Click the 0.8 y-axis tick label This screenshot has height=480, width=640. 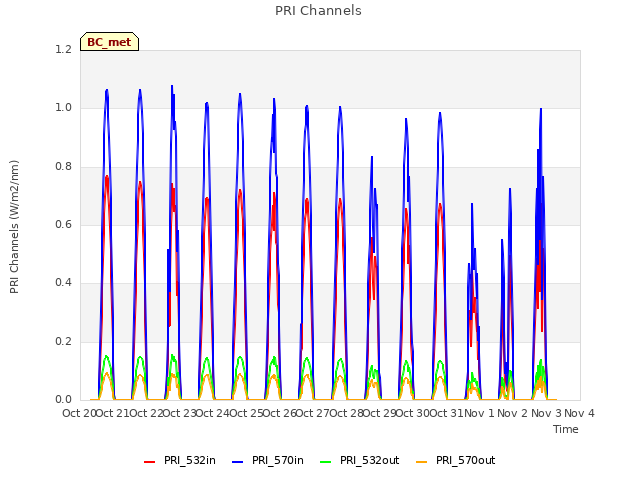point(63,167)
